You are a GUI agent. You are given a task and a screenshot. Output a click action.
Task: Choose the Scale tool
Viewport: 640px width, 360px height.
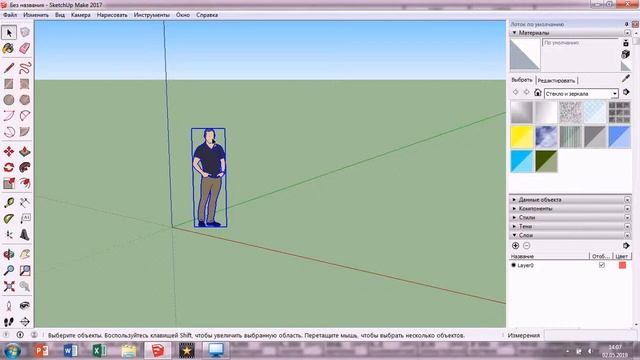point(9,184)
